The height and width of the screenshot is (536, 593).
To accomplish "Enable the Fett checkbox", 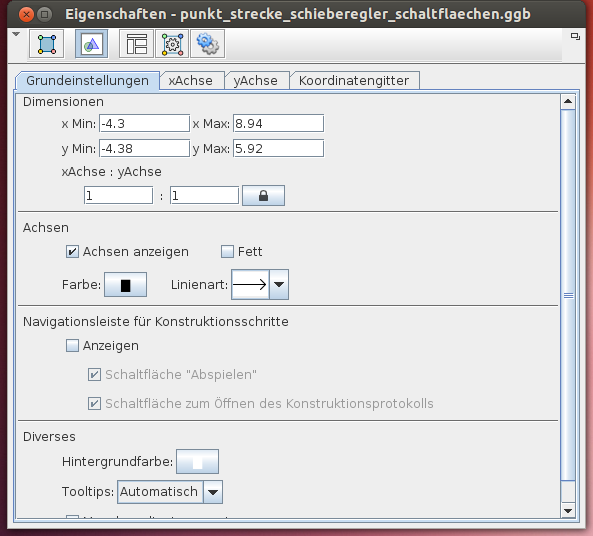I will click(227, 252).
